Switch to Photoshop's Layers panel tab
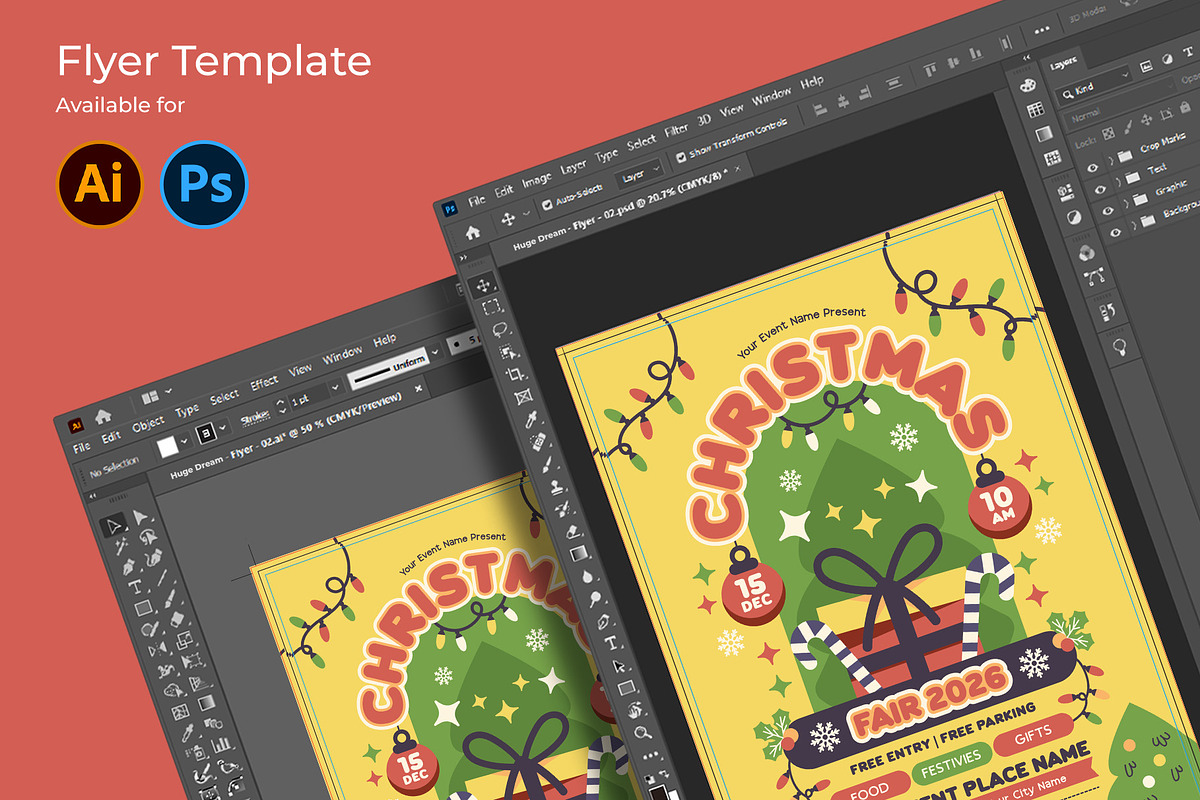1200x800 pixels. coord(1064,62)
